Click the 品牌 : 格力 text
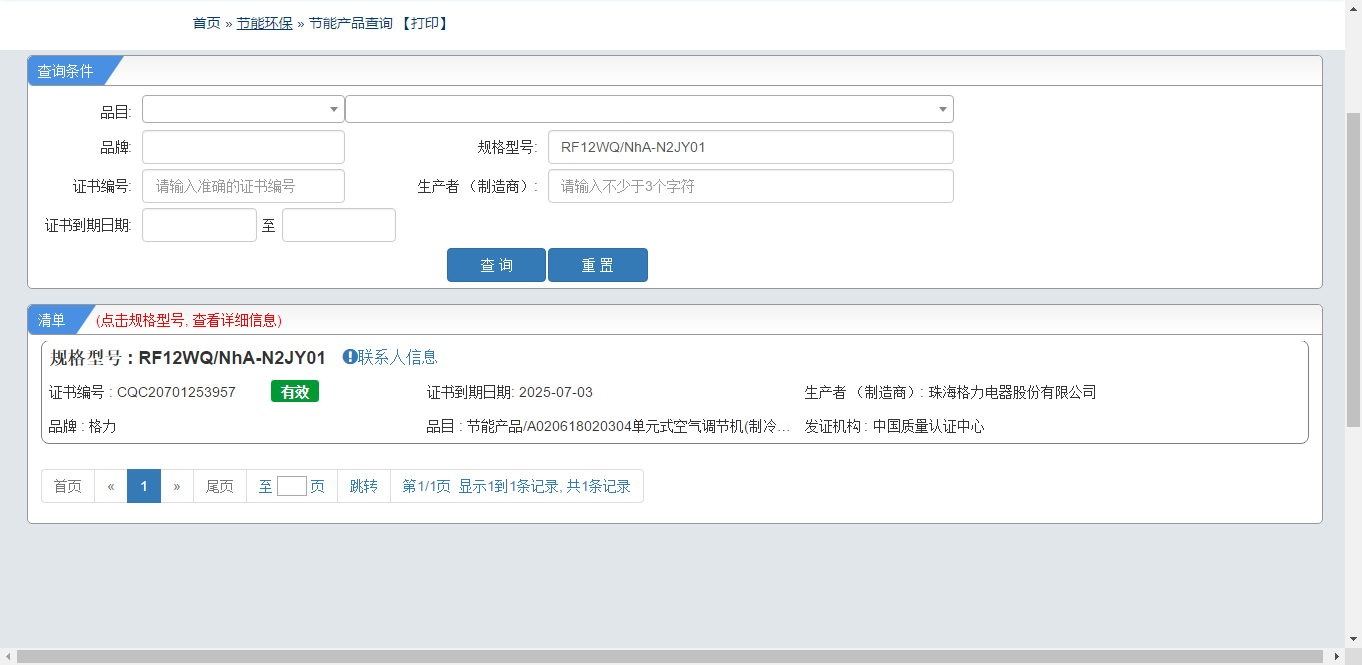Screen dimensions: 1362x665 pyautogui.click(x=83, y=426)
